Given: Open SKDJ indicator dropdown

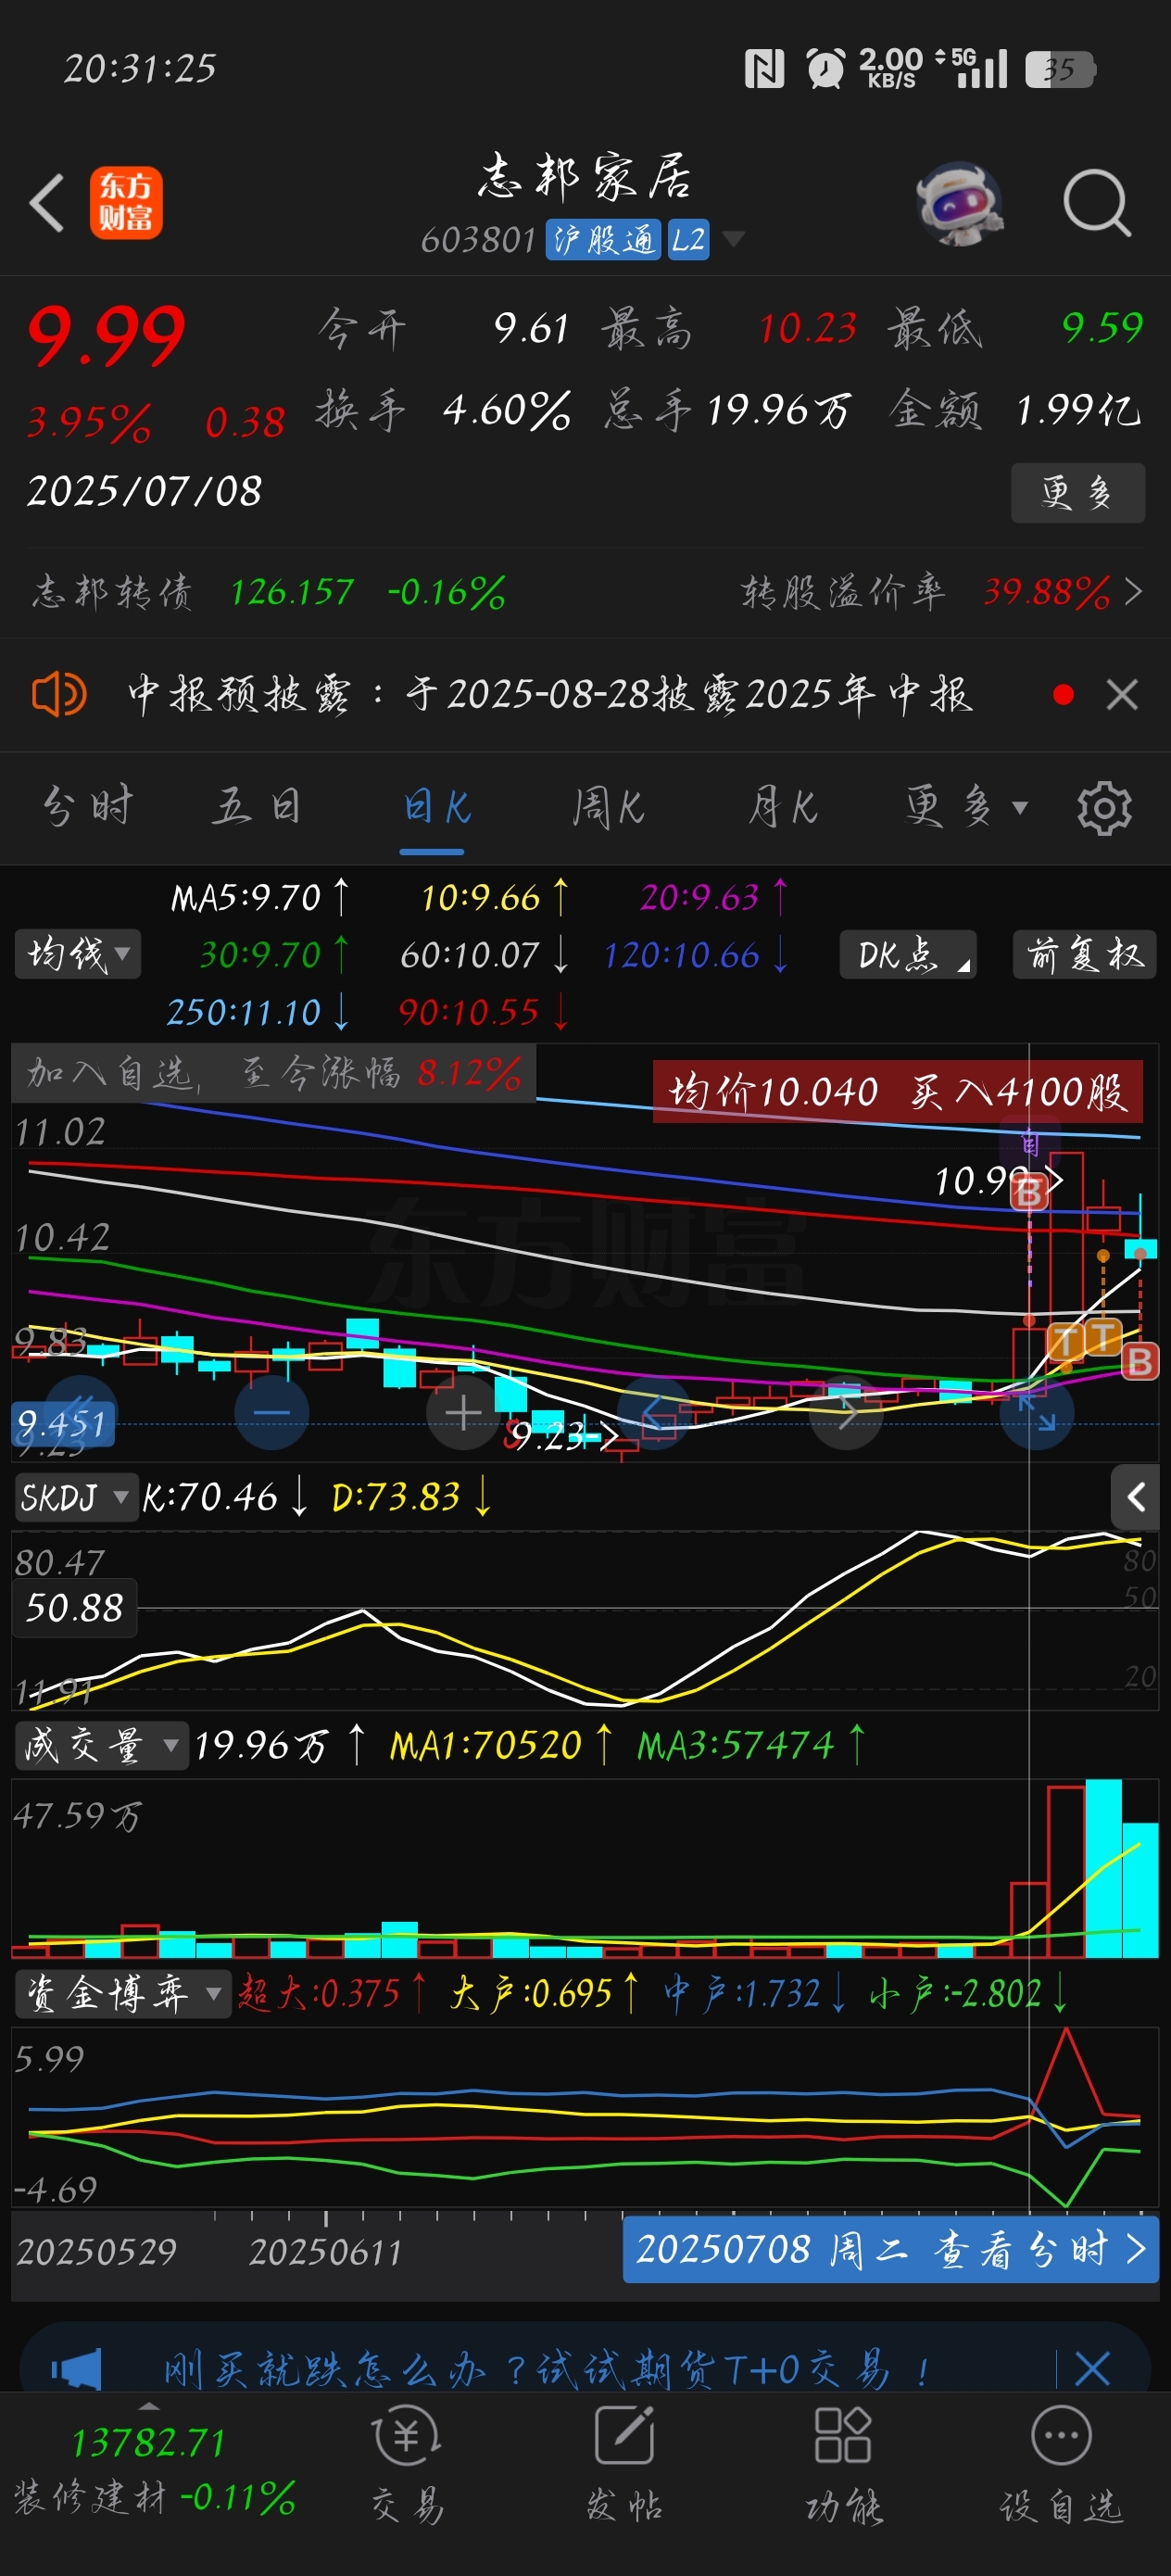Looking at the screenshot, I should click(x=75, y=1497).
